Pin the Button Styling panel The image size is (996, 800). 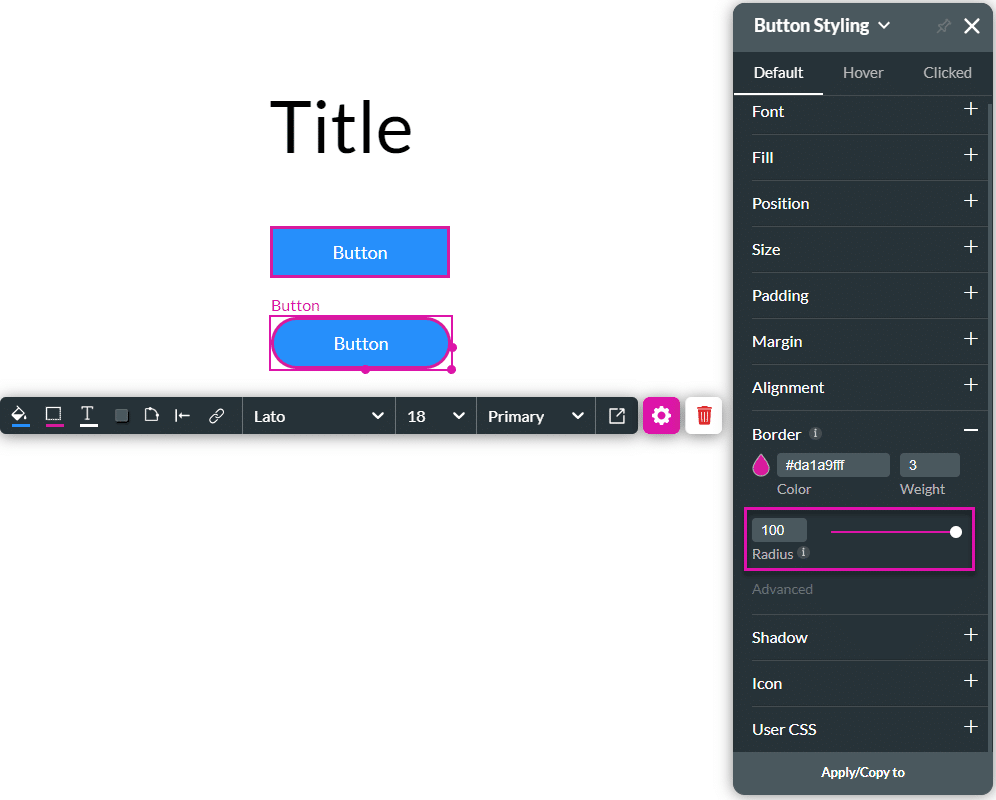coord(943,26)
